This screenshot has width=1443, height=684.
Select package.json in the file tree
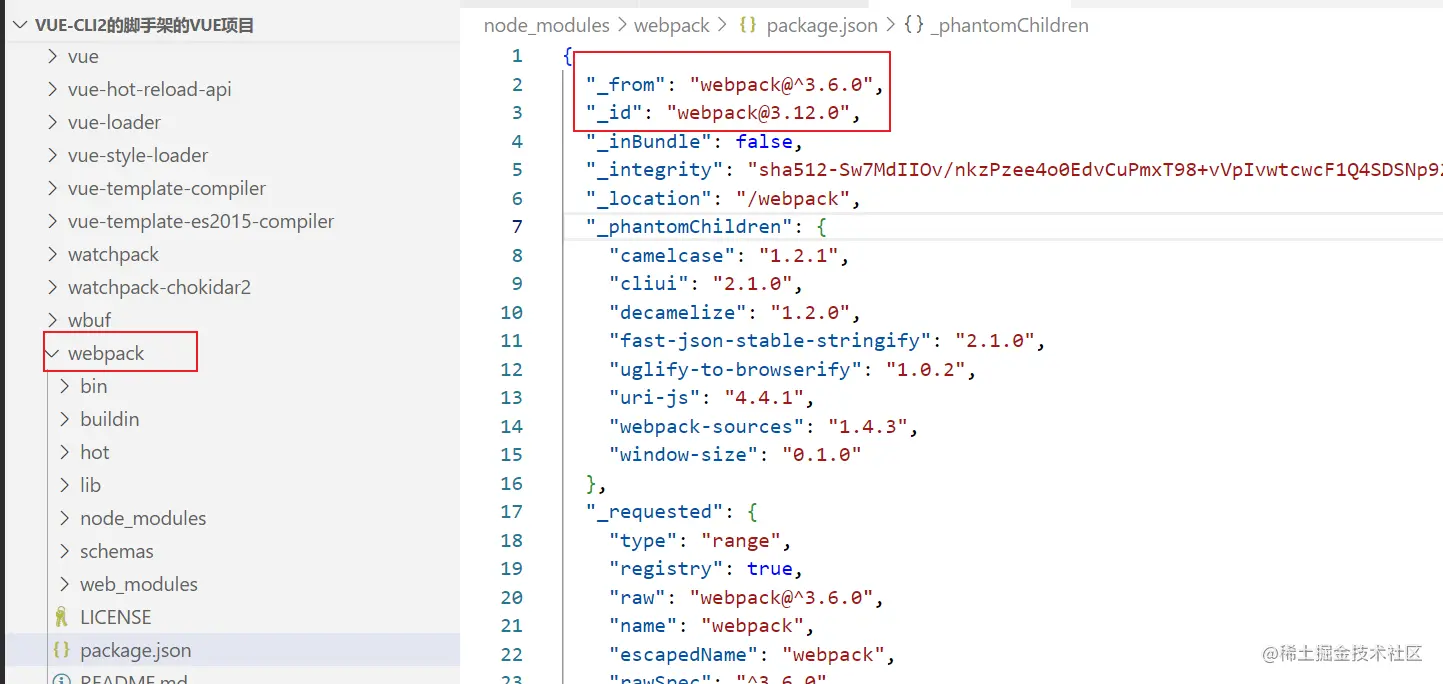(x=136, y=651)
